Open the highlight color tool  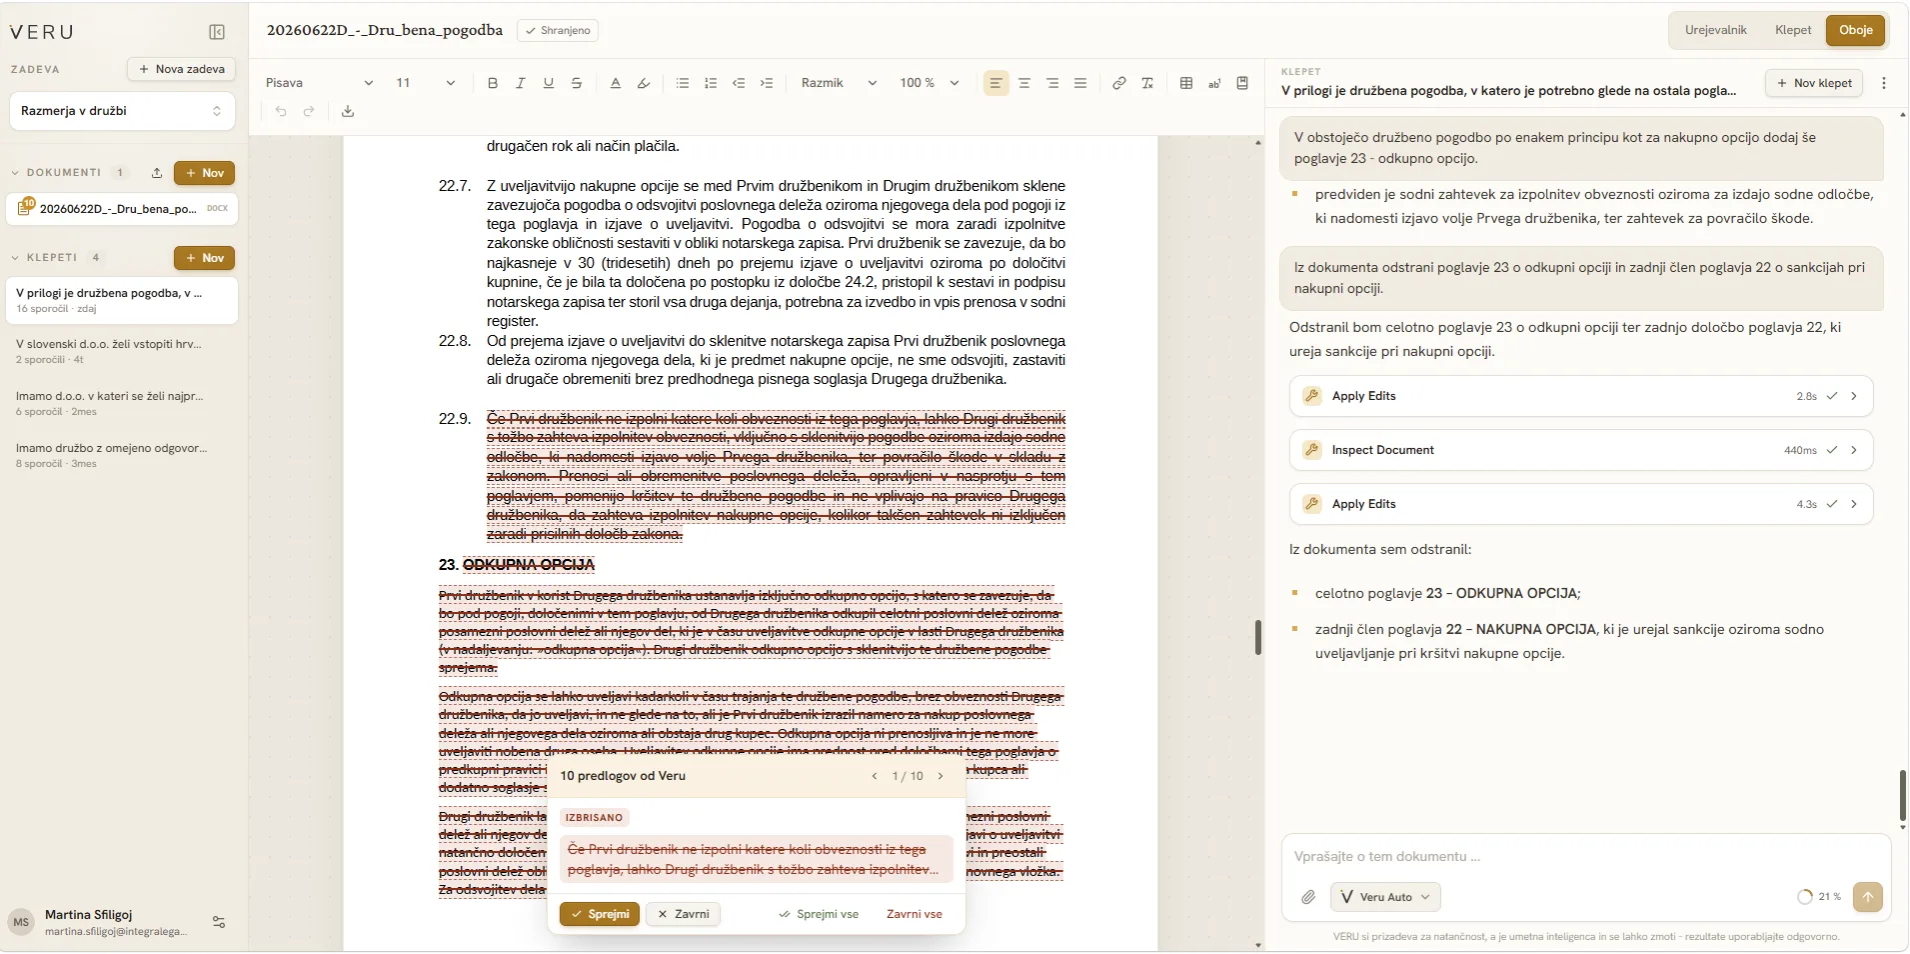pyautogui.click(x=643, y=83)
